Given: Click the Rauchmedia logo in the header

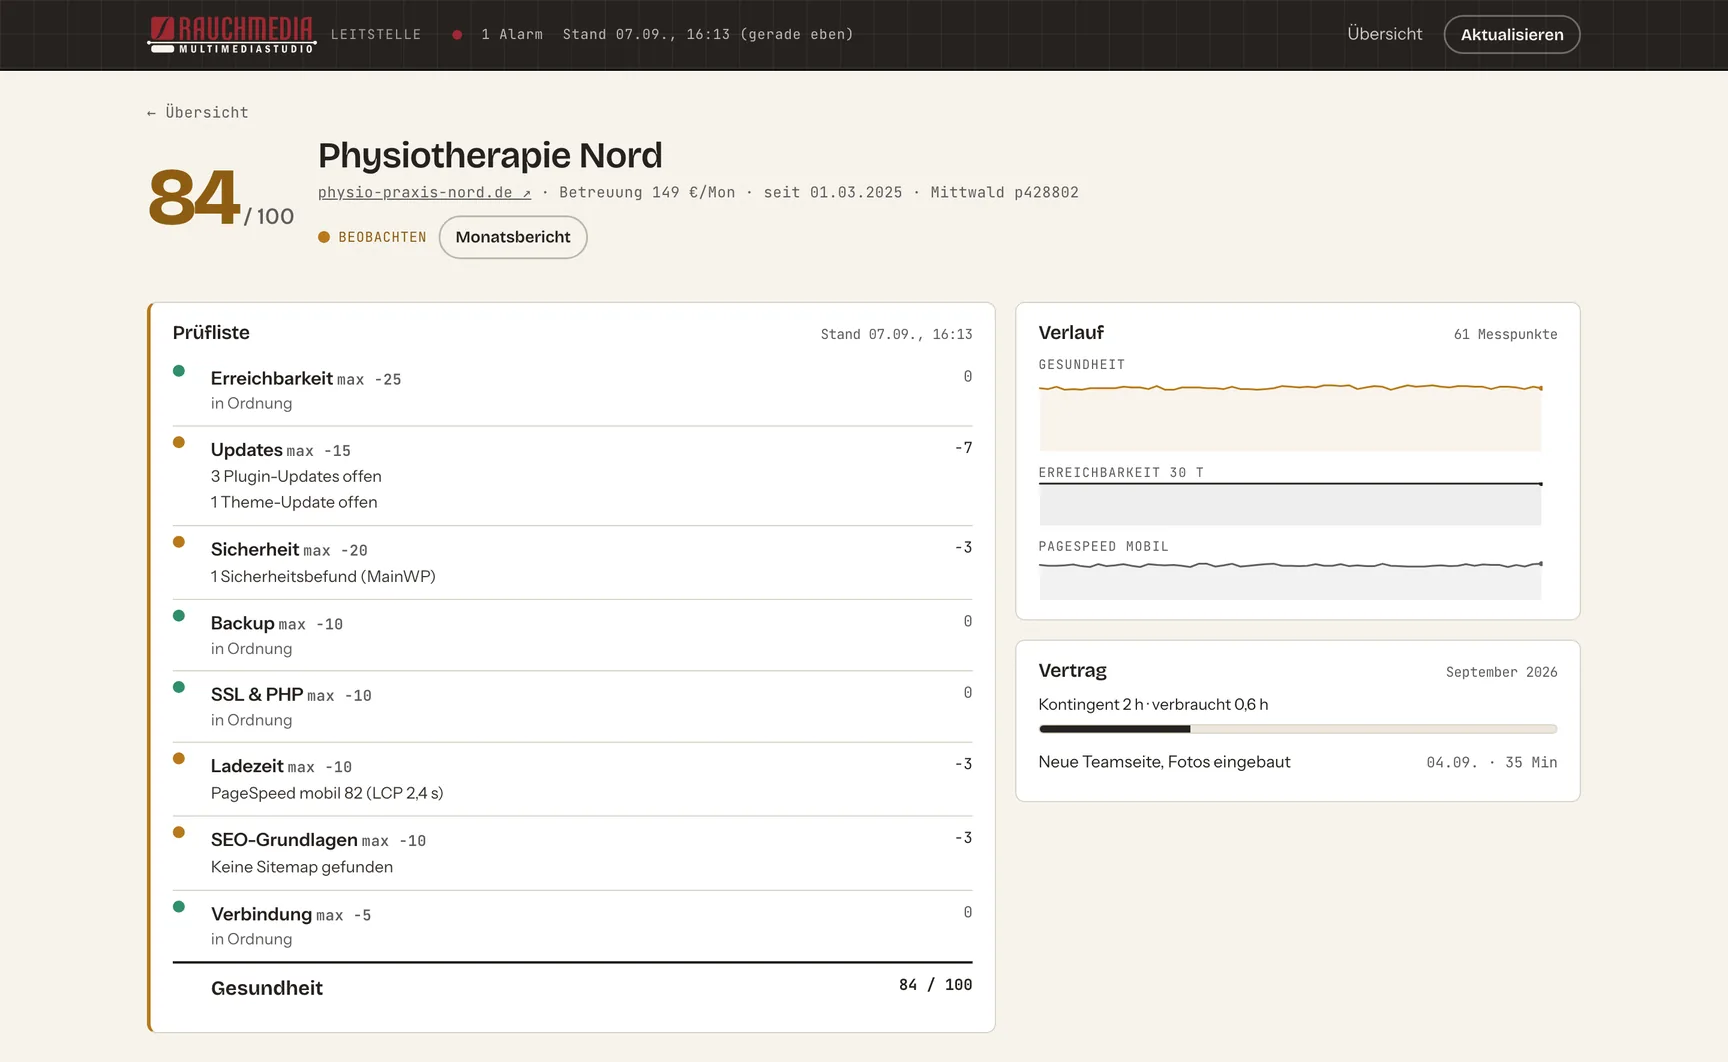Looking at the screenshot, I should [231, 34].
